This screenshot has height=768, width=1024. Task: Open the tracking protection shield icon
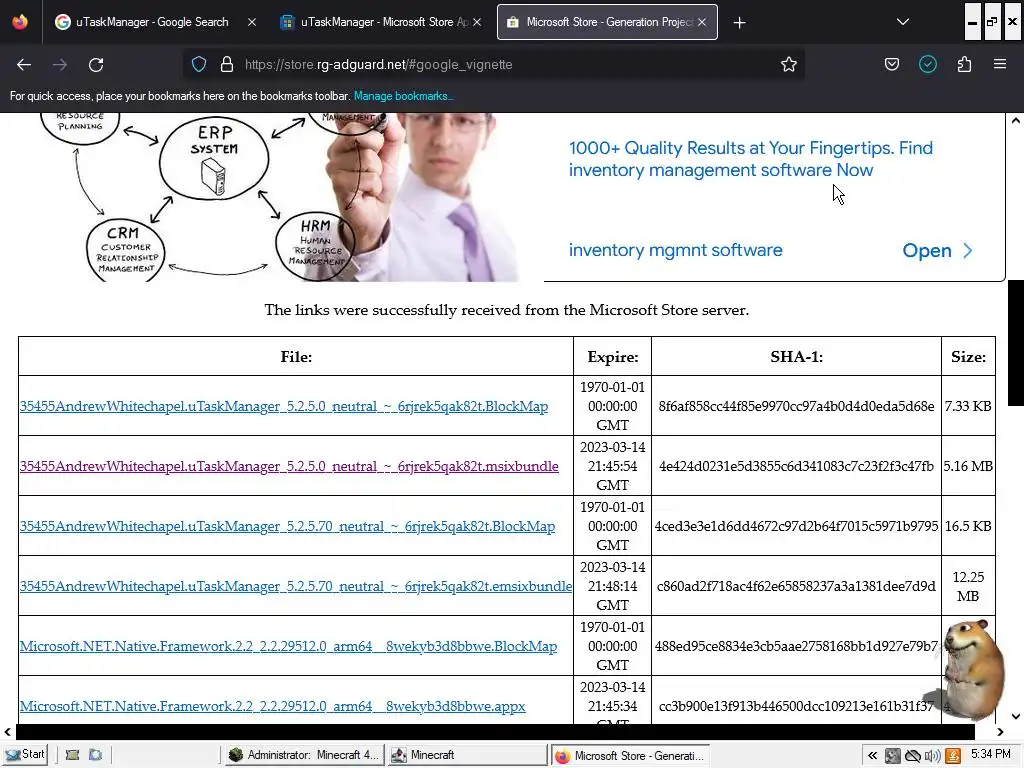(x=199, y=65)
